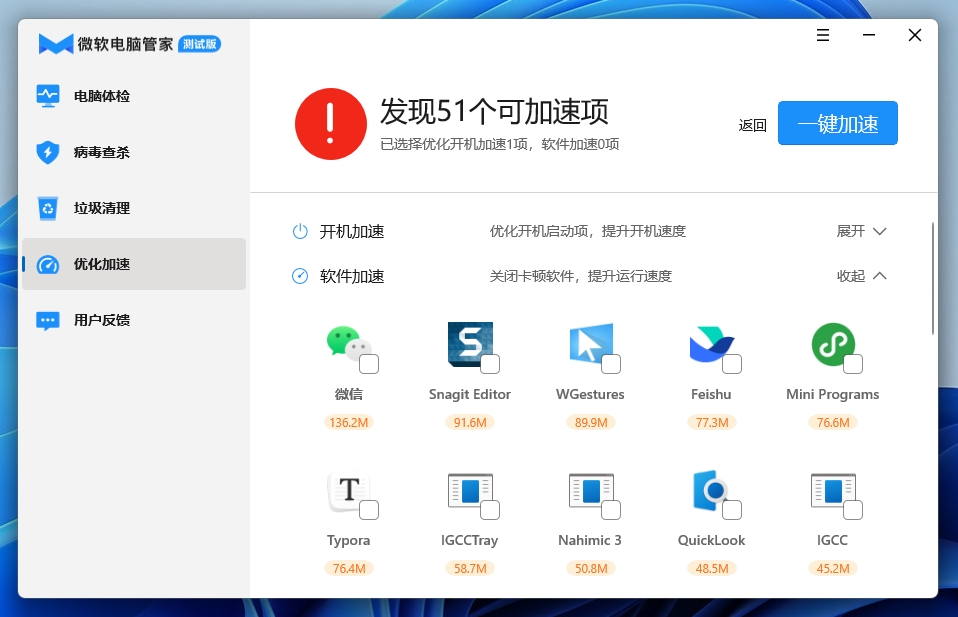Click the 病毒查杀 shield icon
Screen dimensions: 958x617
pyautogui.click(x=48, y=152)
